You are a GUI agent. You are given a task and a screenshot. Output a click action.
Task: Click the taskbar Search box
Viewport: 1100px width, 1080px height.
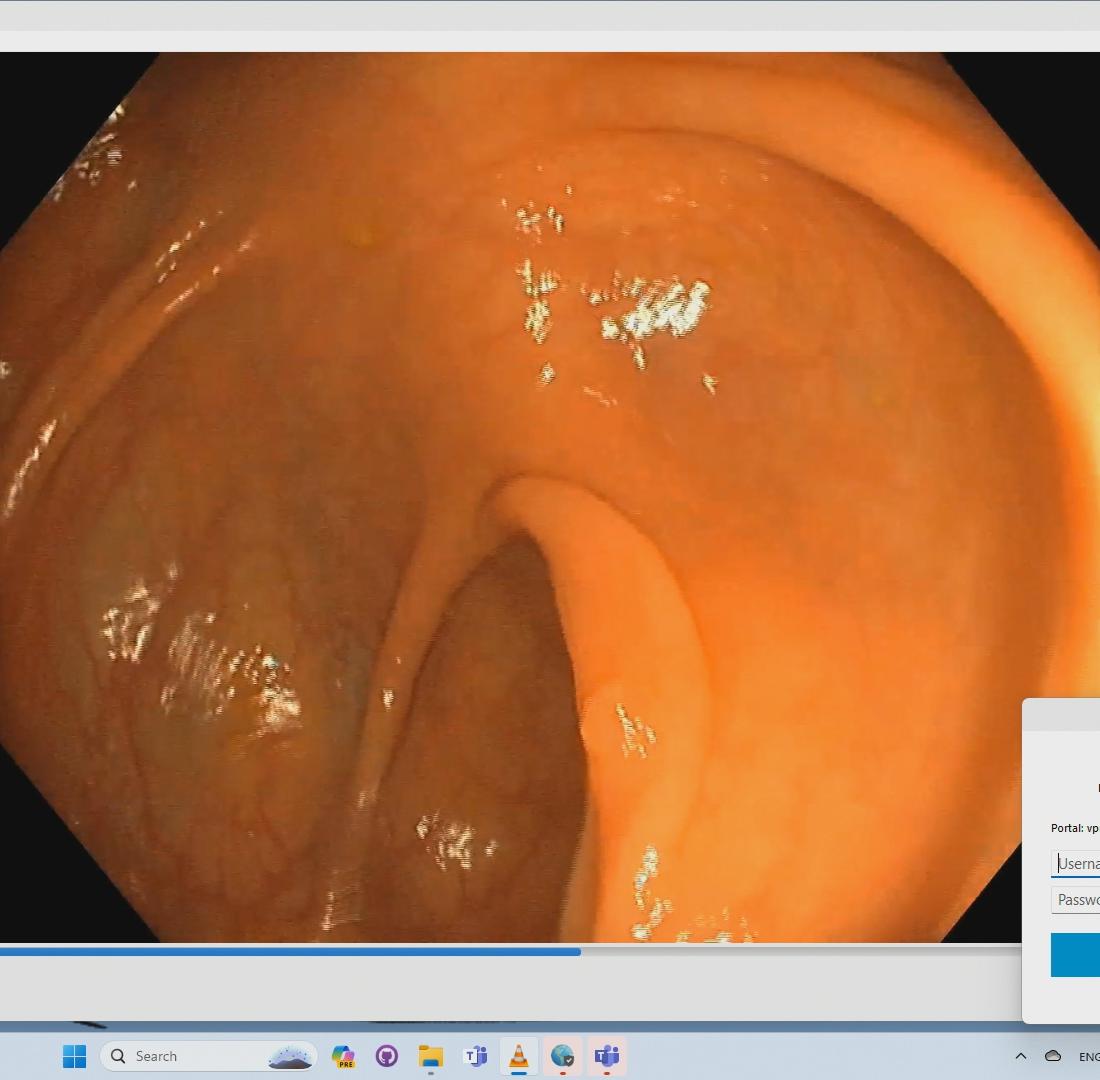[x=208, y=1056]
